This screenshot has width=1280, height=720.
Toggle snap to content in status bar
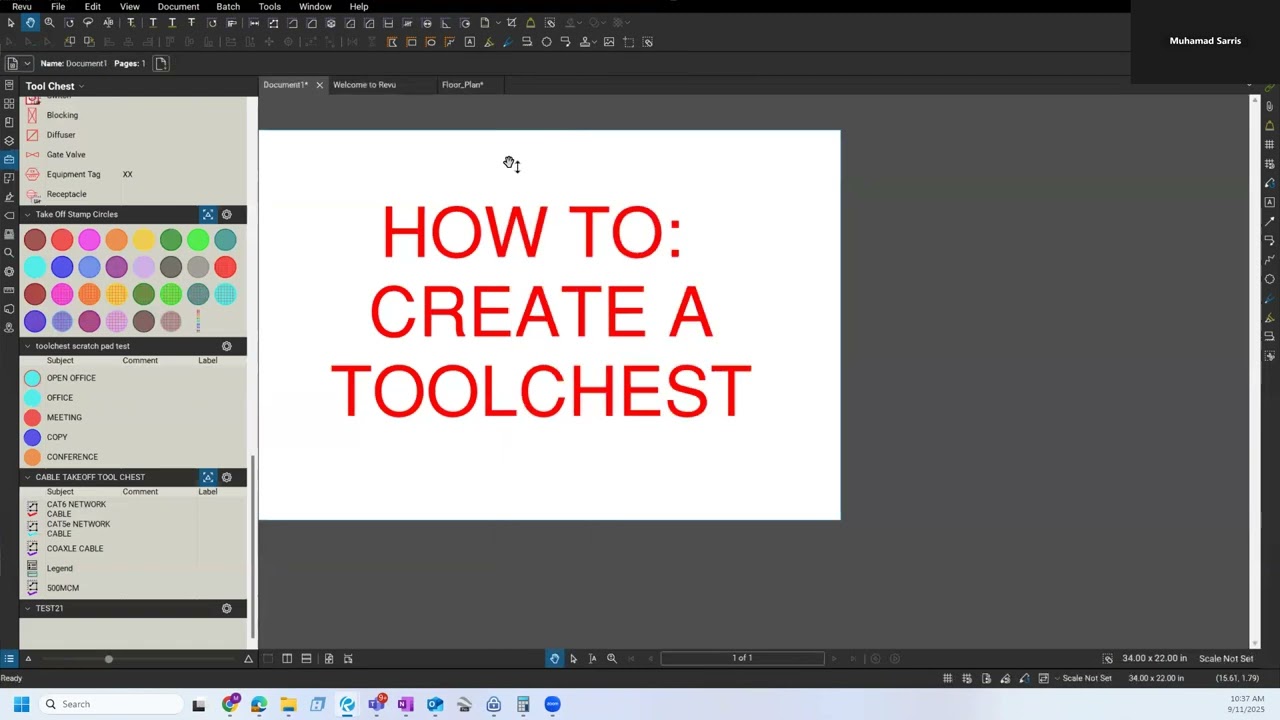click(986, 678)
